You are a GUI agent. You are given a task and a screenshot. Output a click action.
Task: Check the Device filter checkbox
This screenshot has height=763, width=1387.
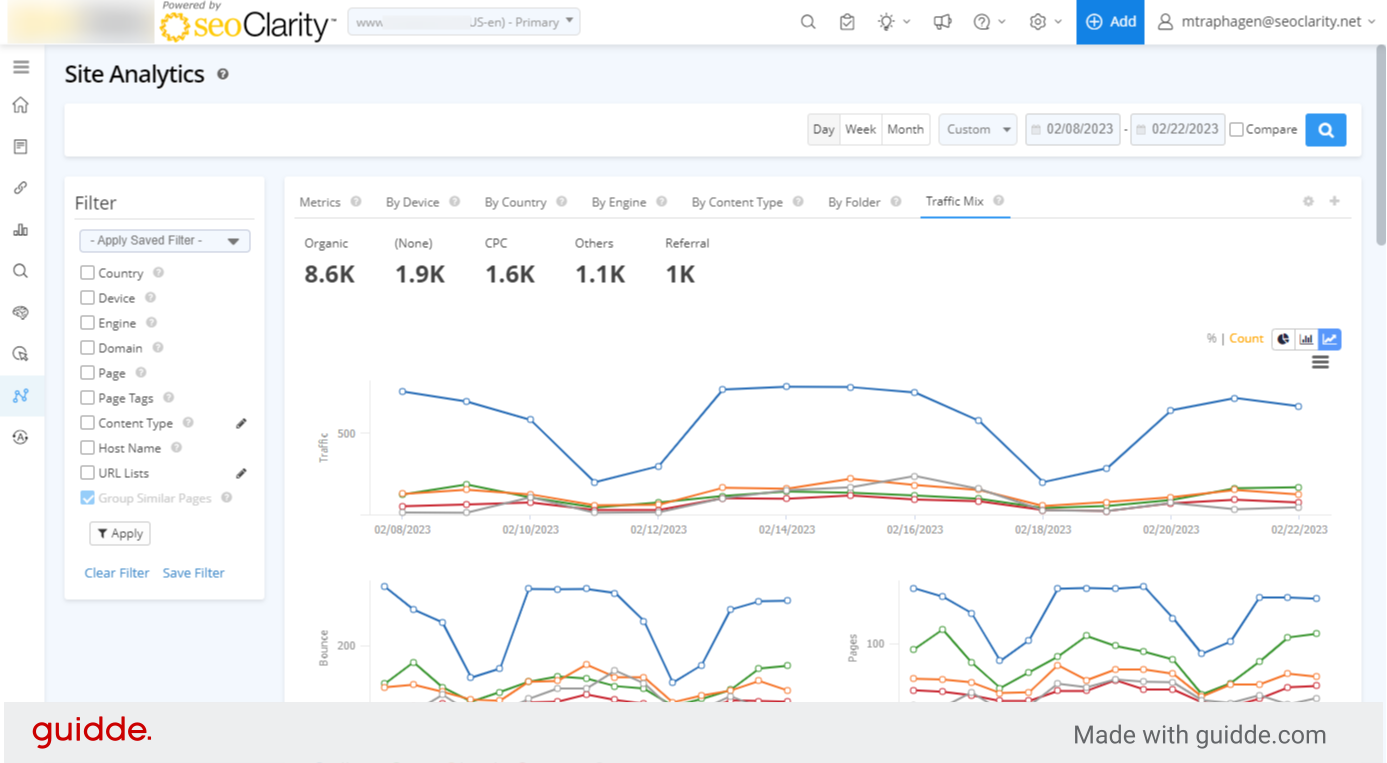coord(88,298)
